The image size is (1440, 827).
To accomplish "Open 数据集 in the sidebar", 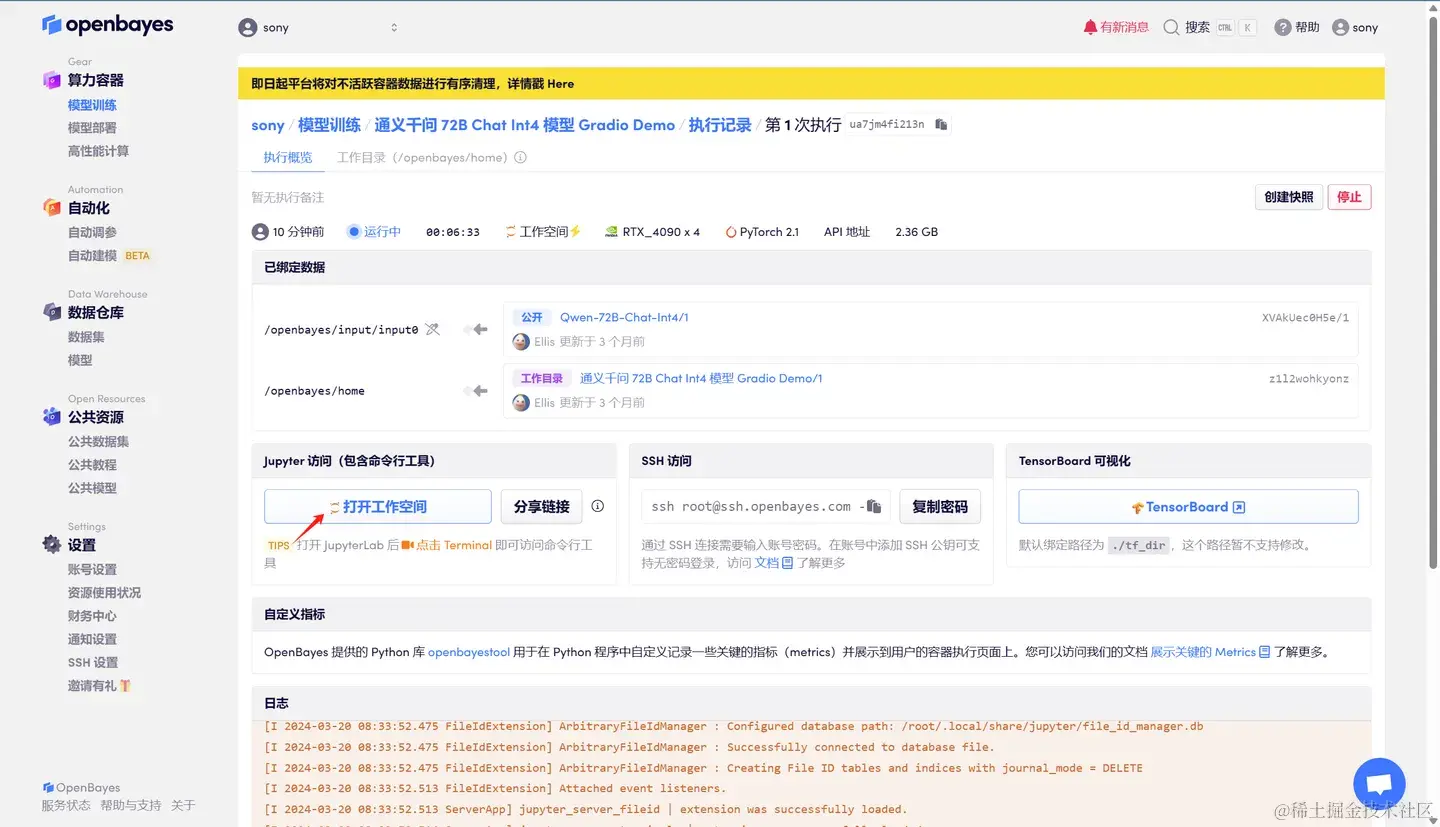I will 86,337.
